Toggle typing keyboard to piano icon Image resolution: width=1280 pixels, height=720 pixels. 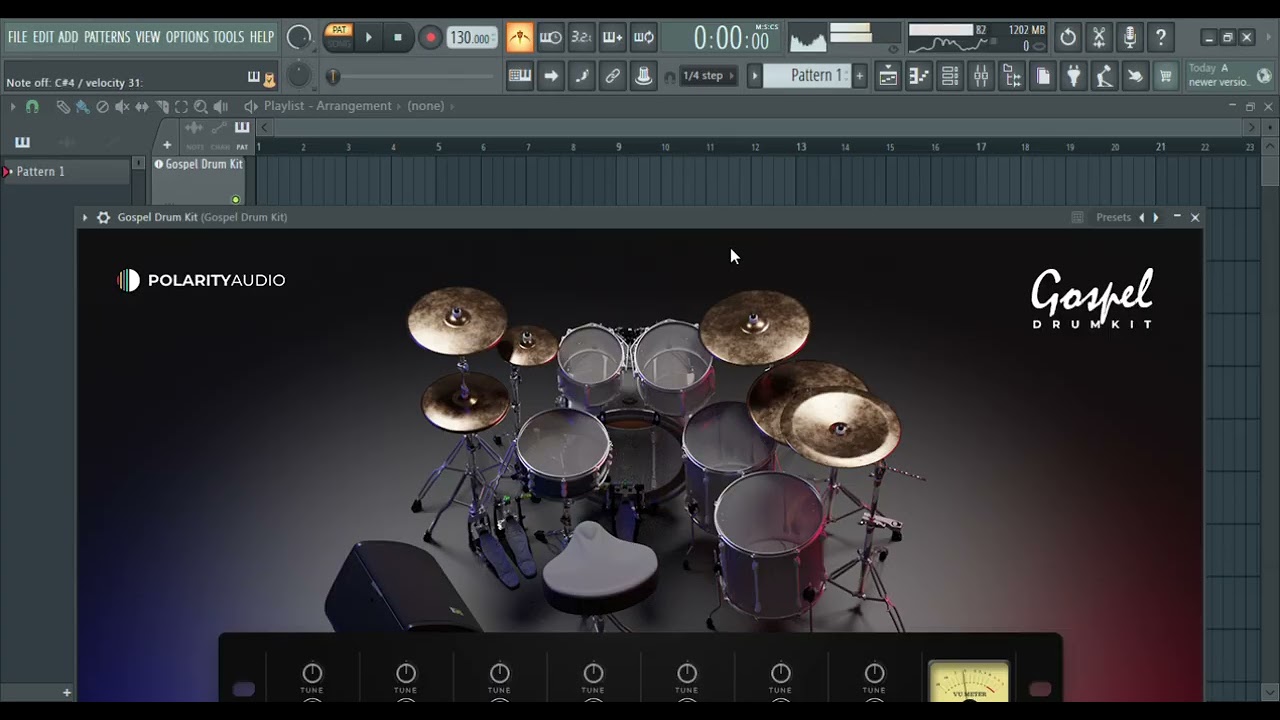(x=519, y=76)
